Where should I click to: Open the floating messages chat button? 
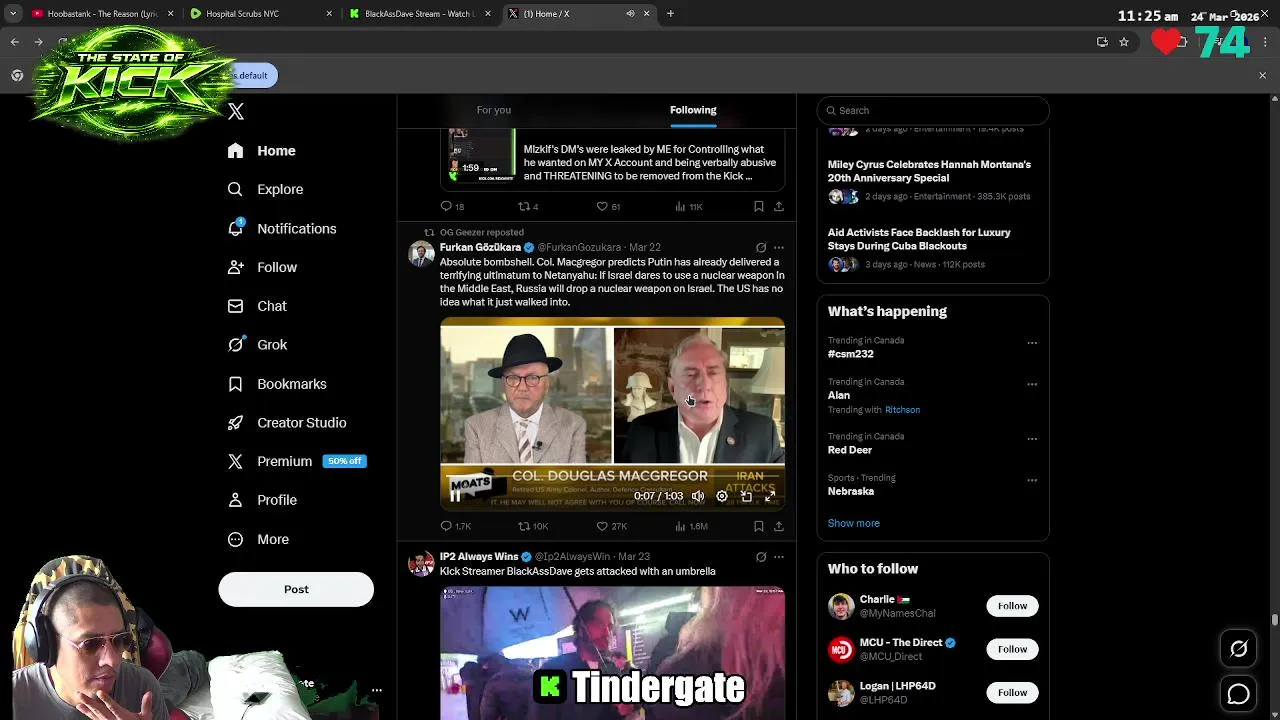tap(1239, 693)
